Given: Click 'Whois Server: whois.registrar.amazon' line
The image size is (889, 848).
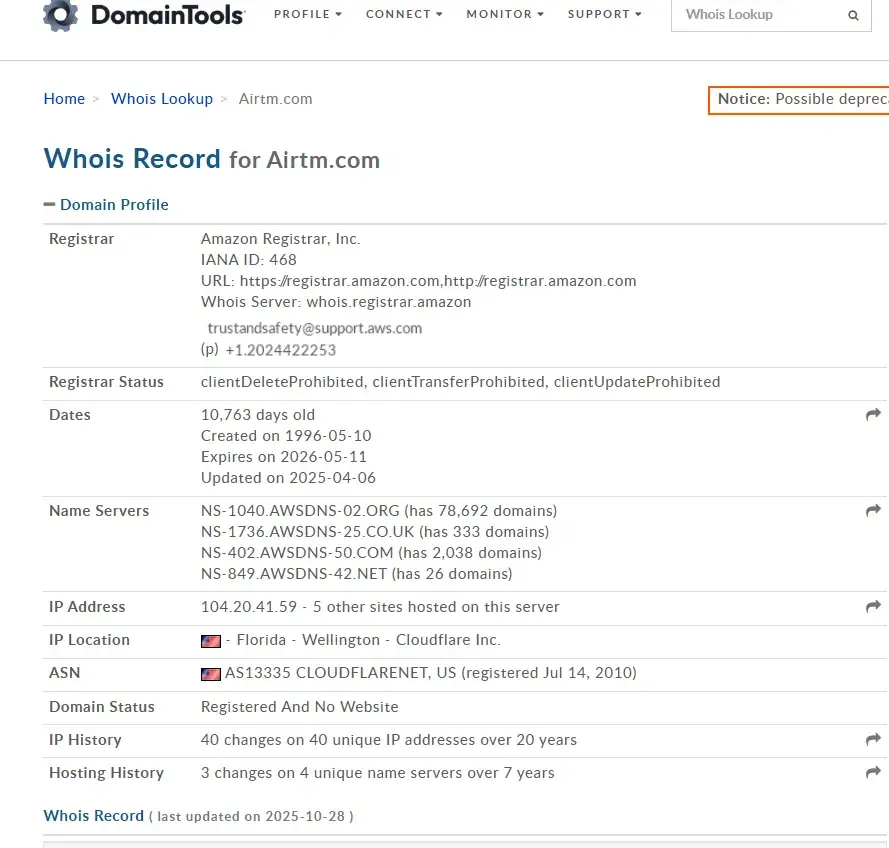Looking at the screenshot, I should pyautogui.click(x=336, y=302).
